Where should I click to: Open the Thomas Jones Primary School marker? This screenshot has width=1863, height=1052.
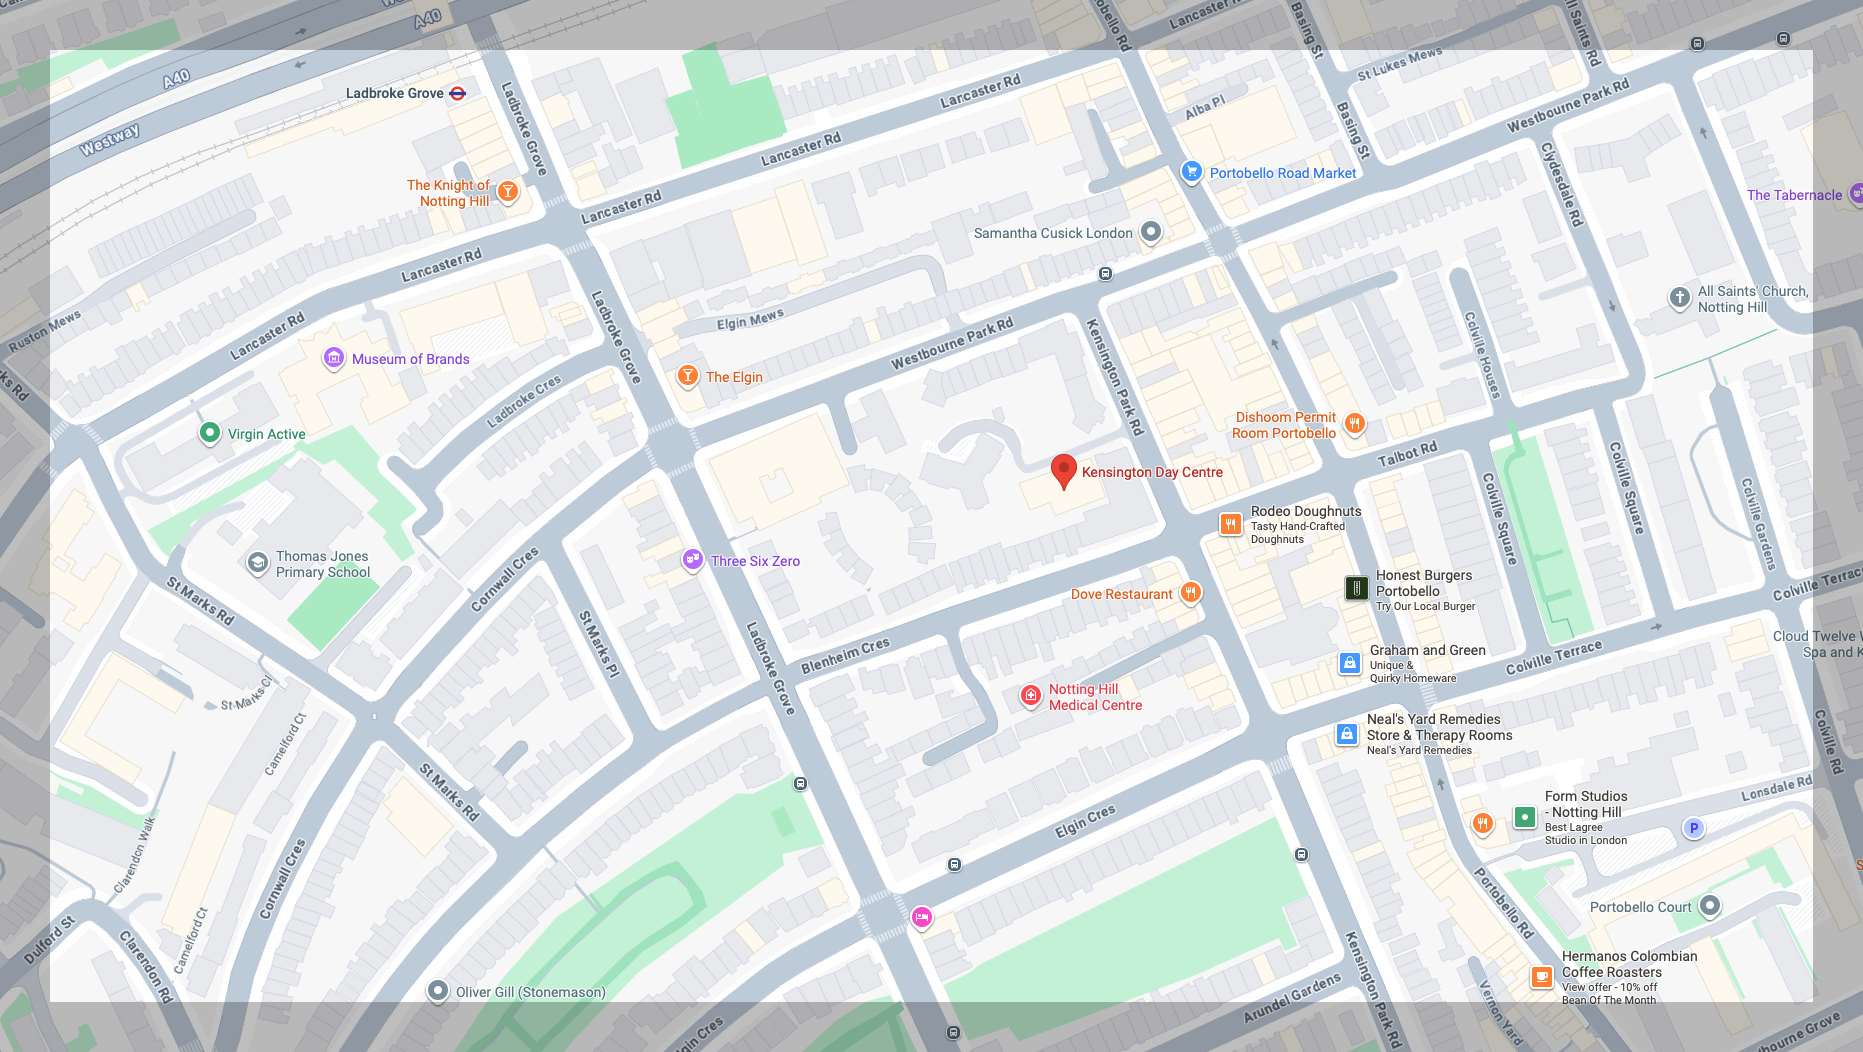[x=257, y=563]
